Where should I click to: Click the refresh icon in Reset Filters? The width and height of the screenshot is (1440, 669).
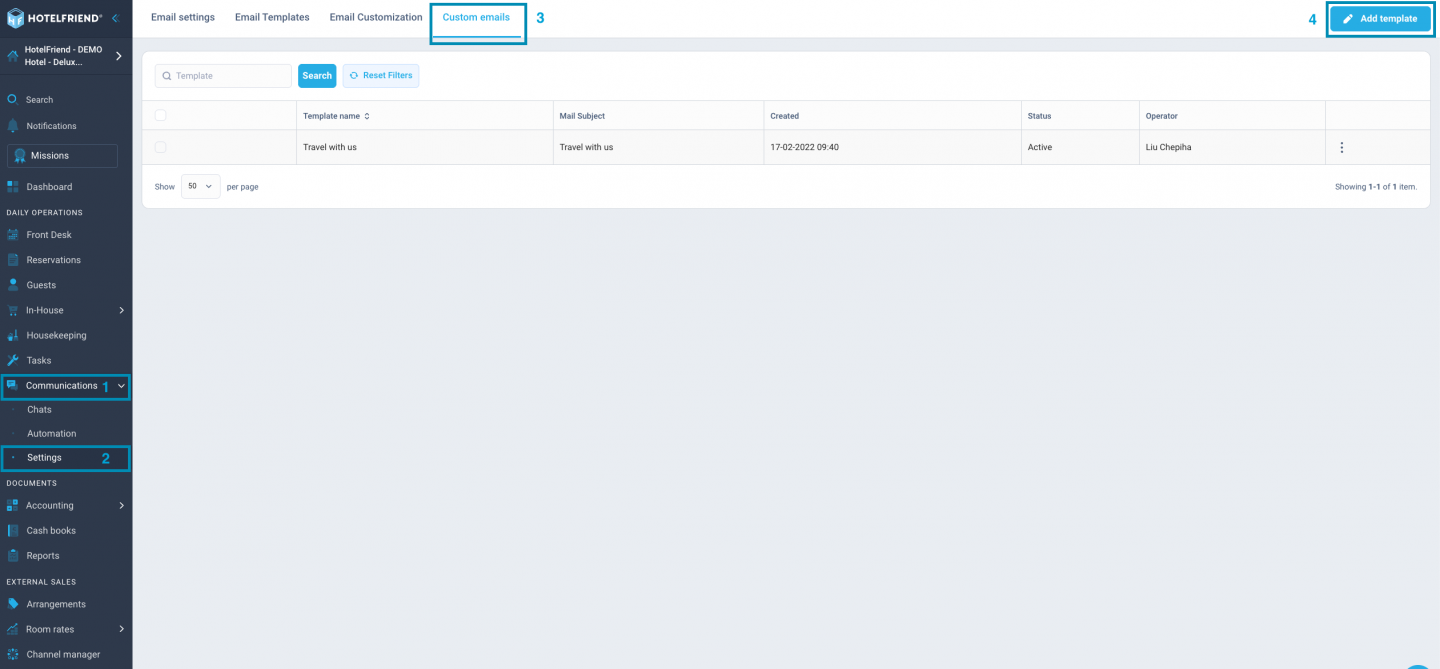tap(354, 76)
